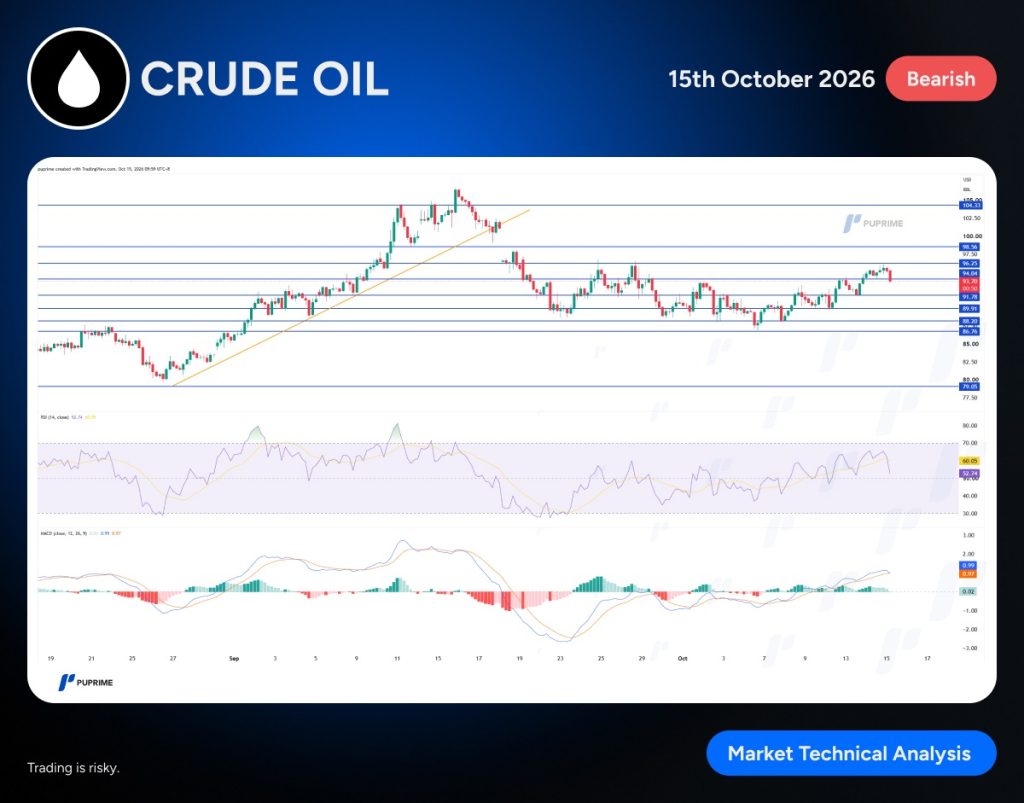Click the 98.56 price level label
This screenshot has height=803, width=1024.
pyautogui.click(x=970, y=247)
